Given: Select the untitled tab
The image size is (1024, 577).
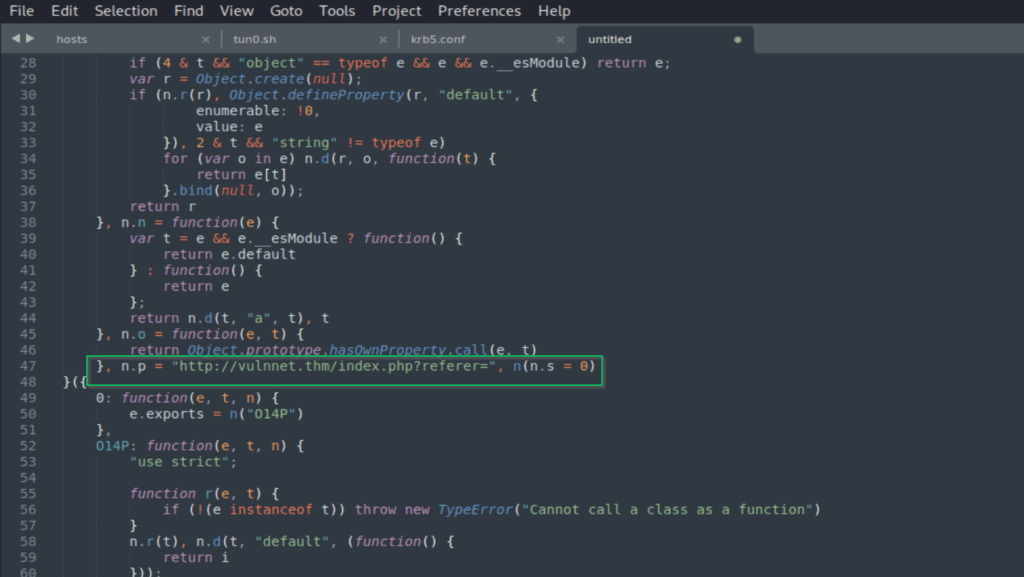Looking at the screenshot, I should click(x=610, y=39).
